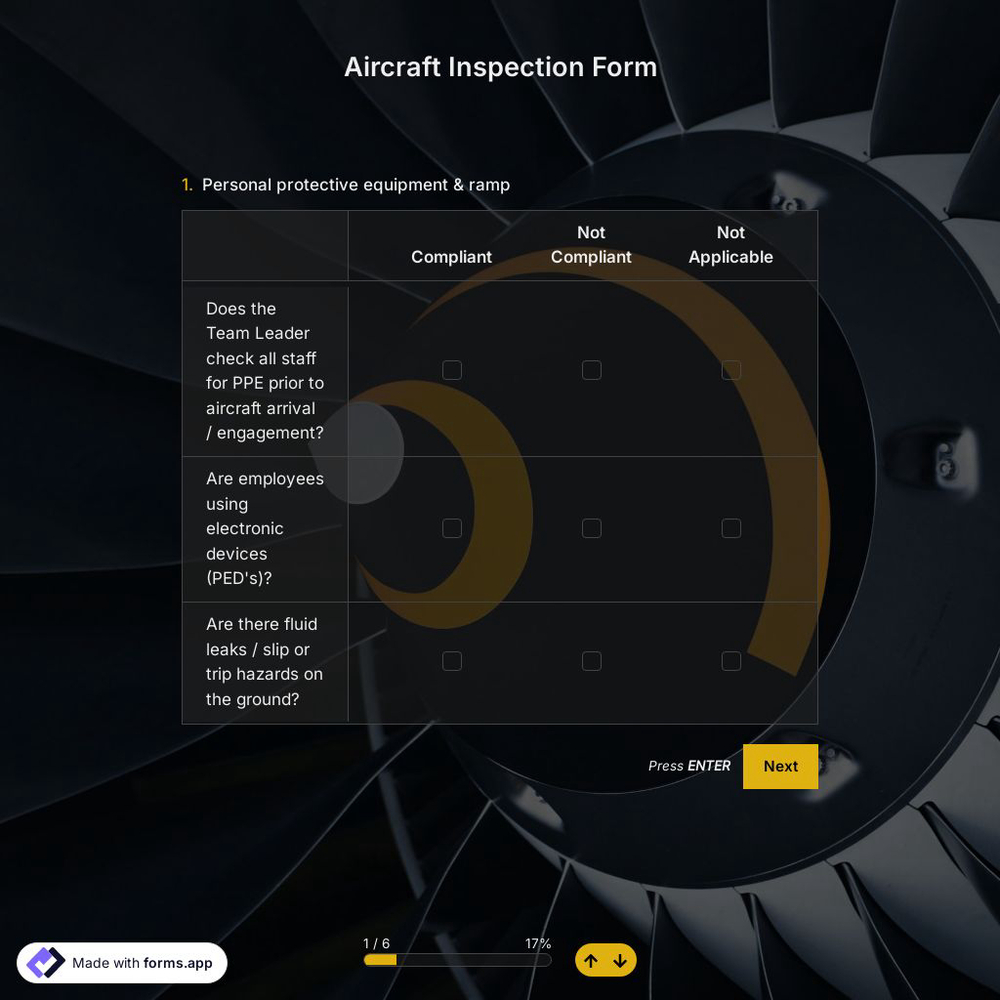Click the Aircraft Inspection Form title
1000x1000 pixels.
click(500, 67)
